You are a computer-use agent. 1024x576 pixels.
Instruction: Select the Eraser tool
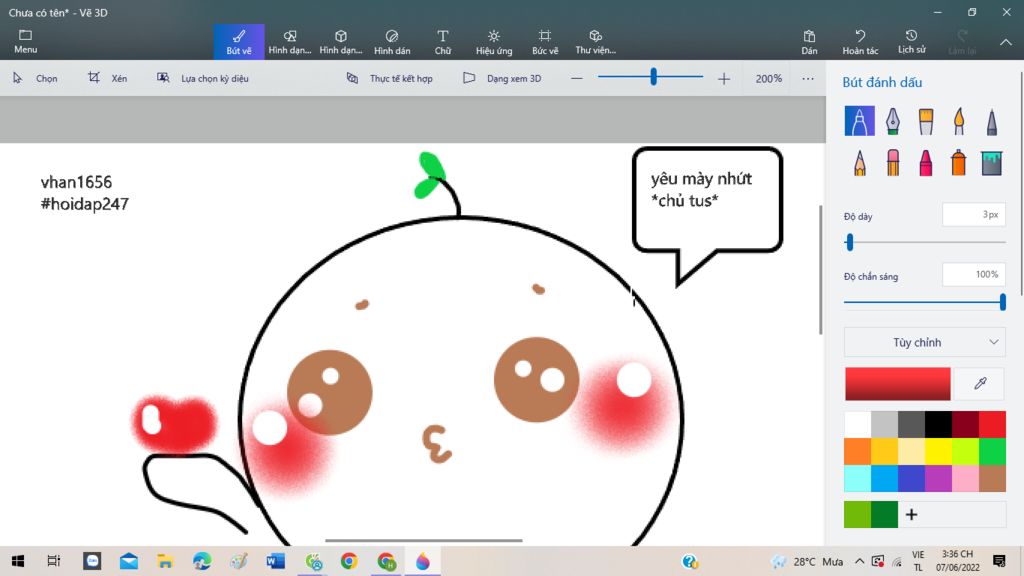click(x=893, y=163)
